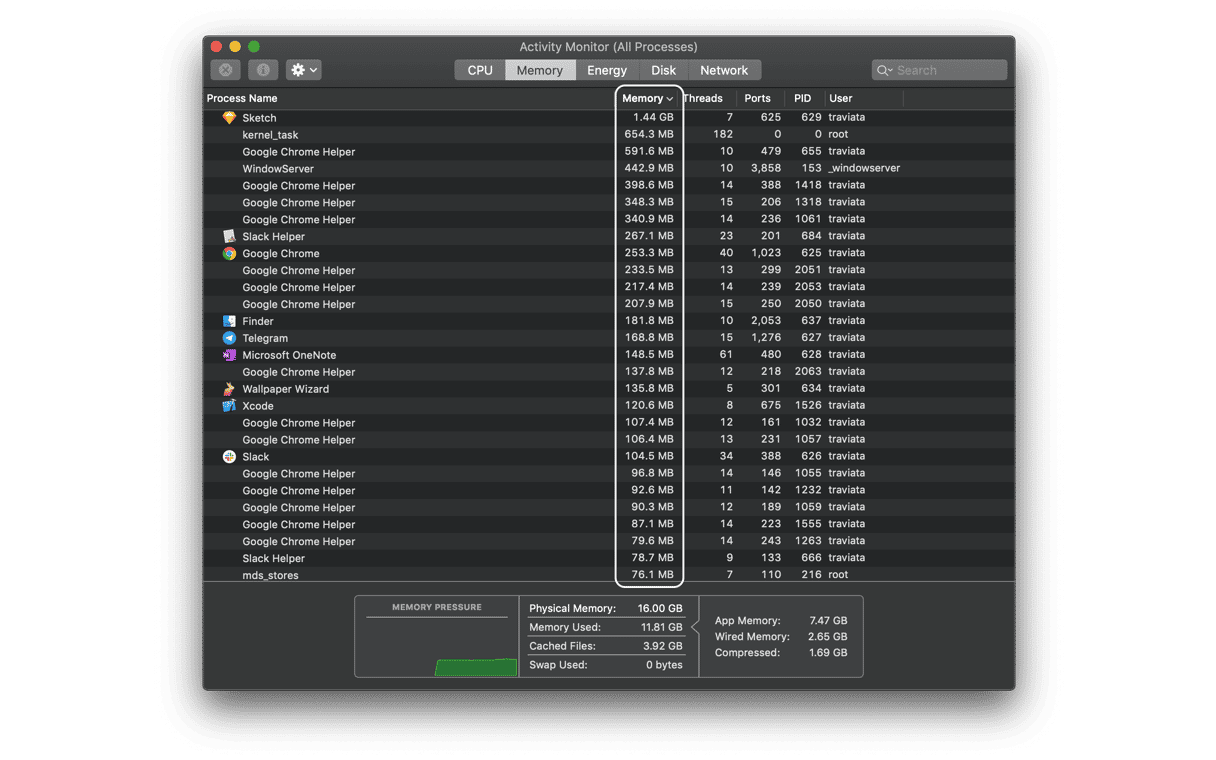
Task: Switch to the CPU tab
Action: coord(480,70)
